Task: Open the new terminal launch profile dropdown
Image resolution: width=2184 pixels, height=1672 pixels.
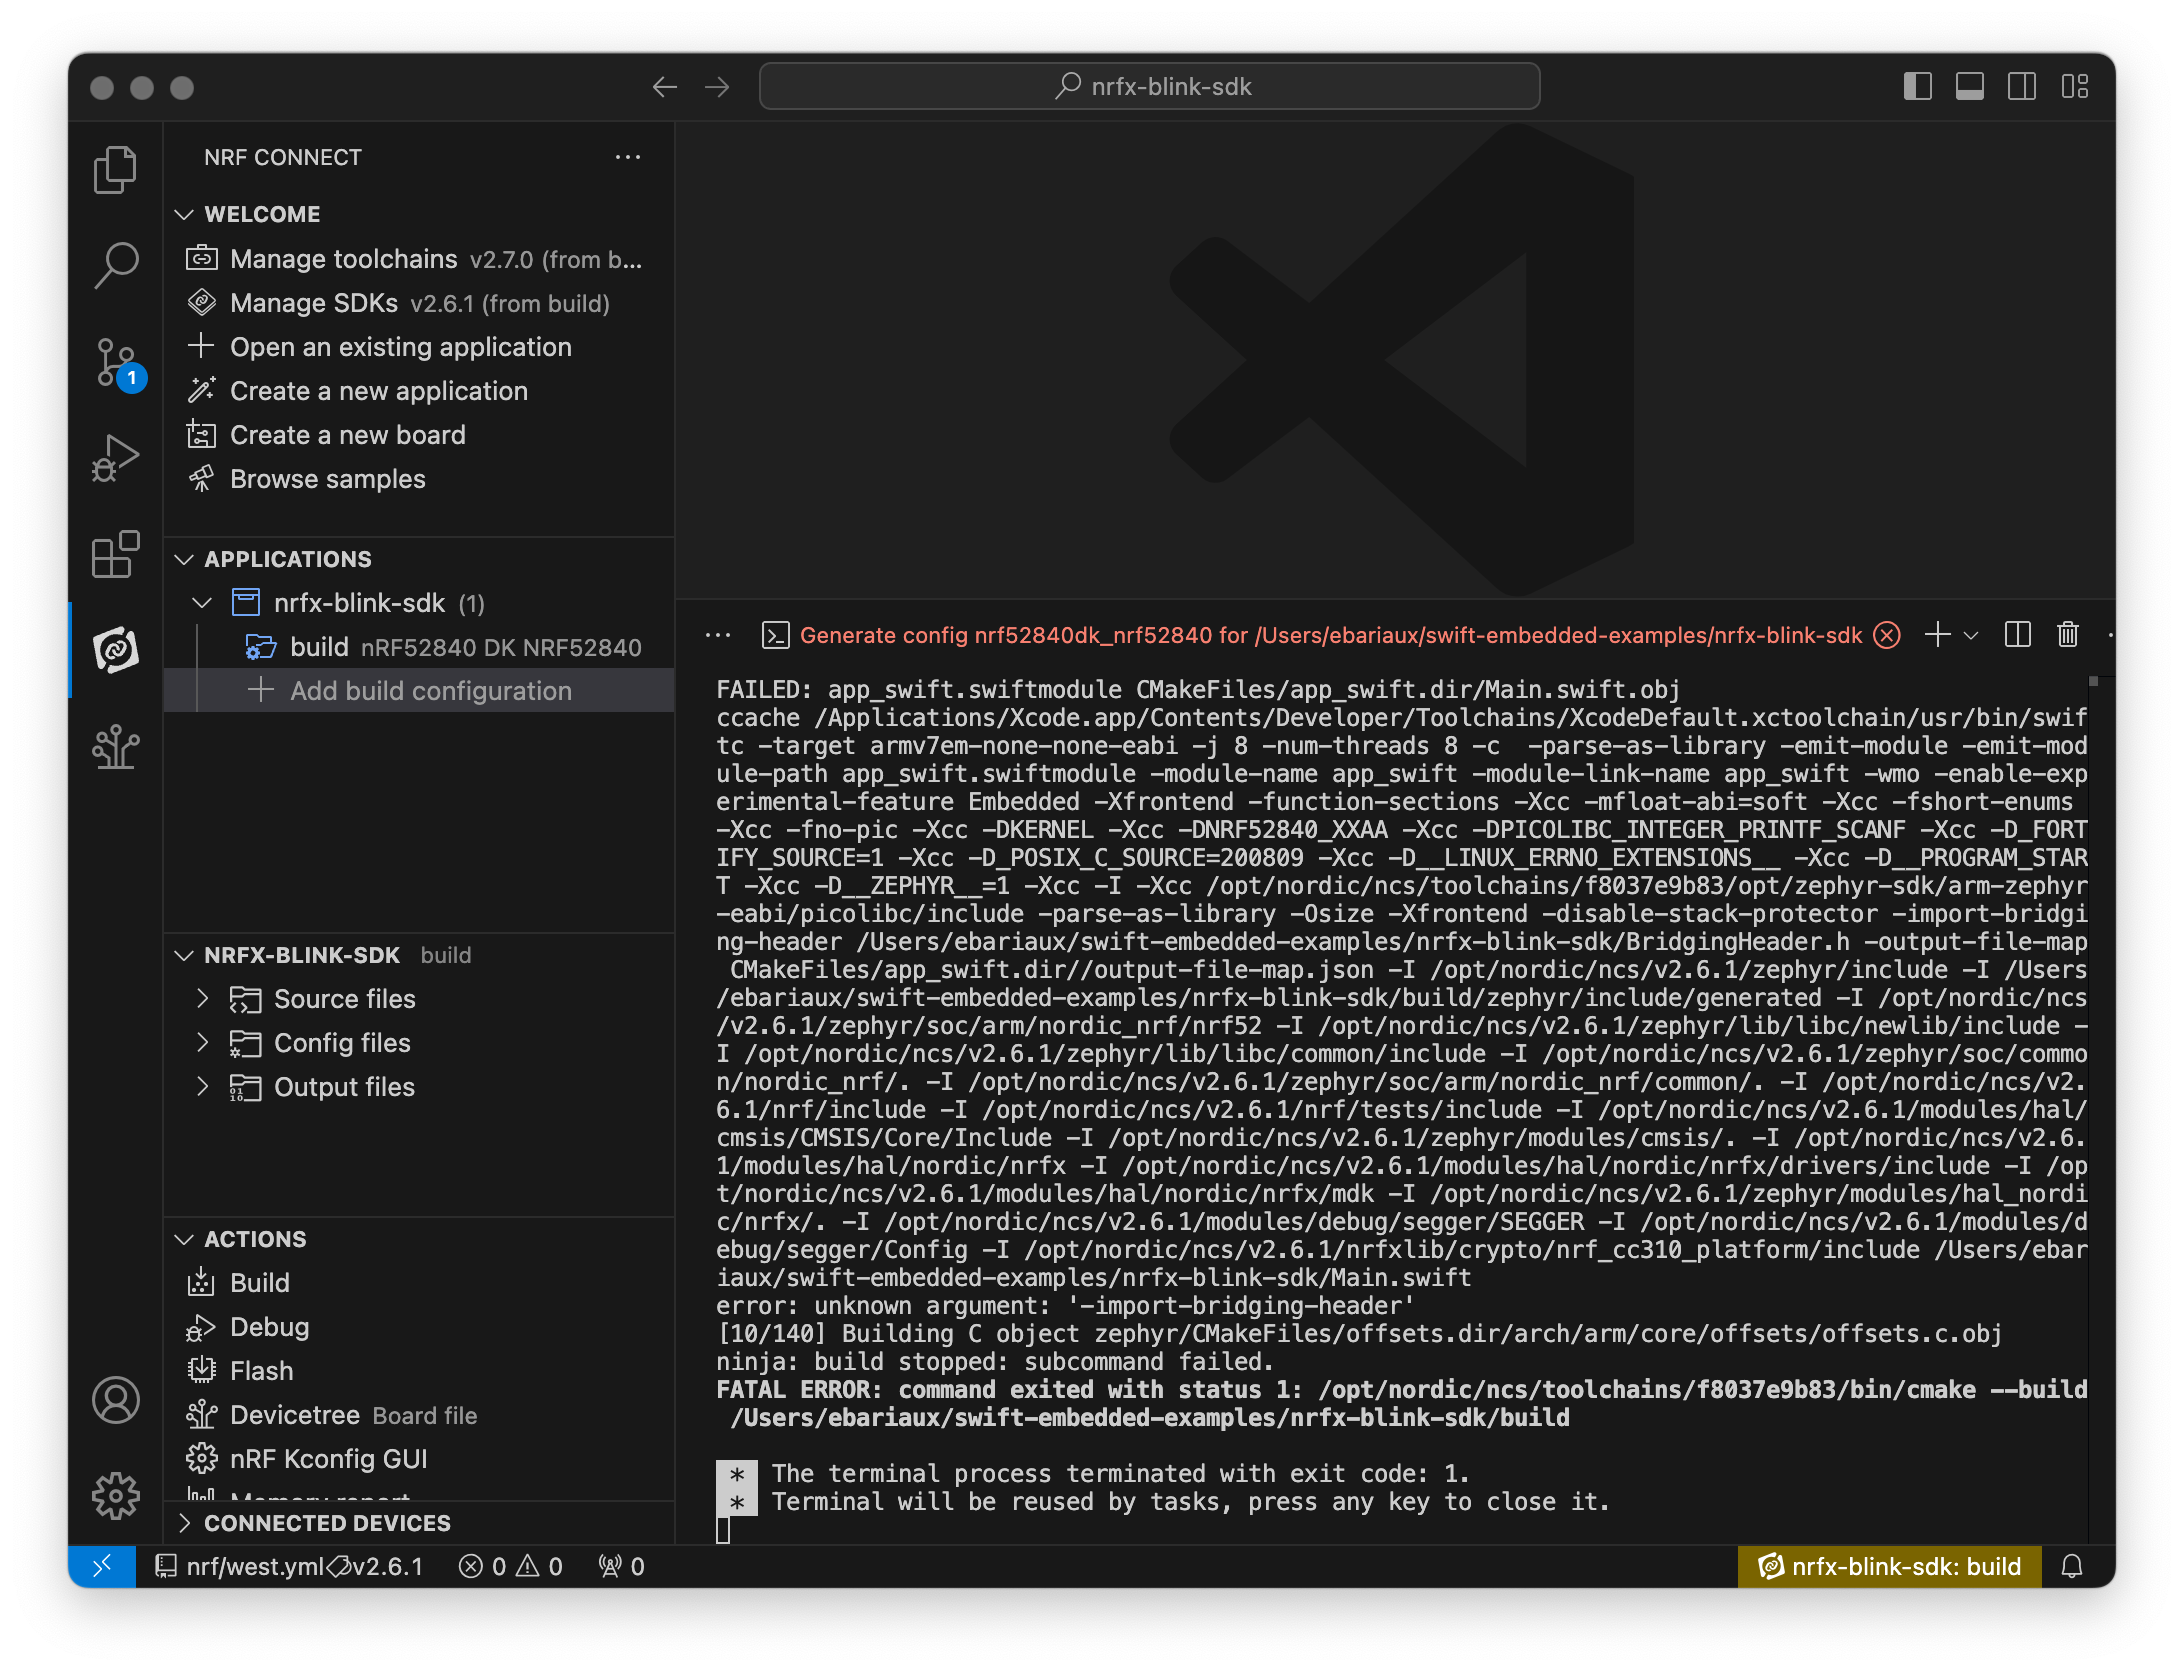Action: 1971,635
